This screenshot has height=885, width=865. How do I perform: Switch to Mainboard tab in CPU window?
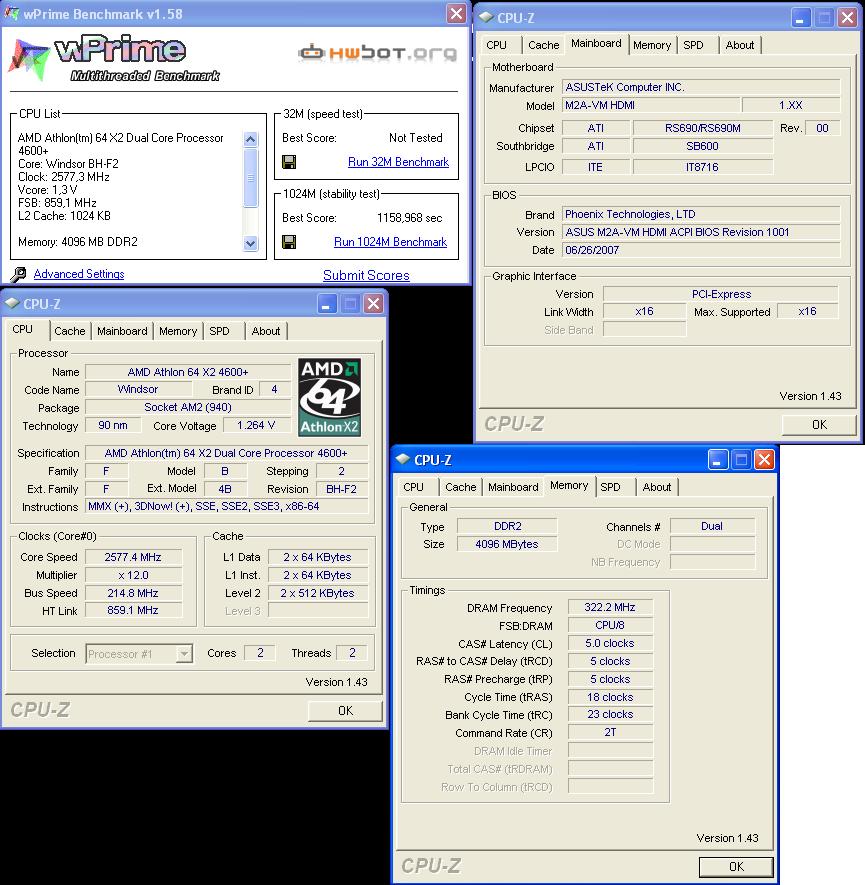click(122, 331)
